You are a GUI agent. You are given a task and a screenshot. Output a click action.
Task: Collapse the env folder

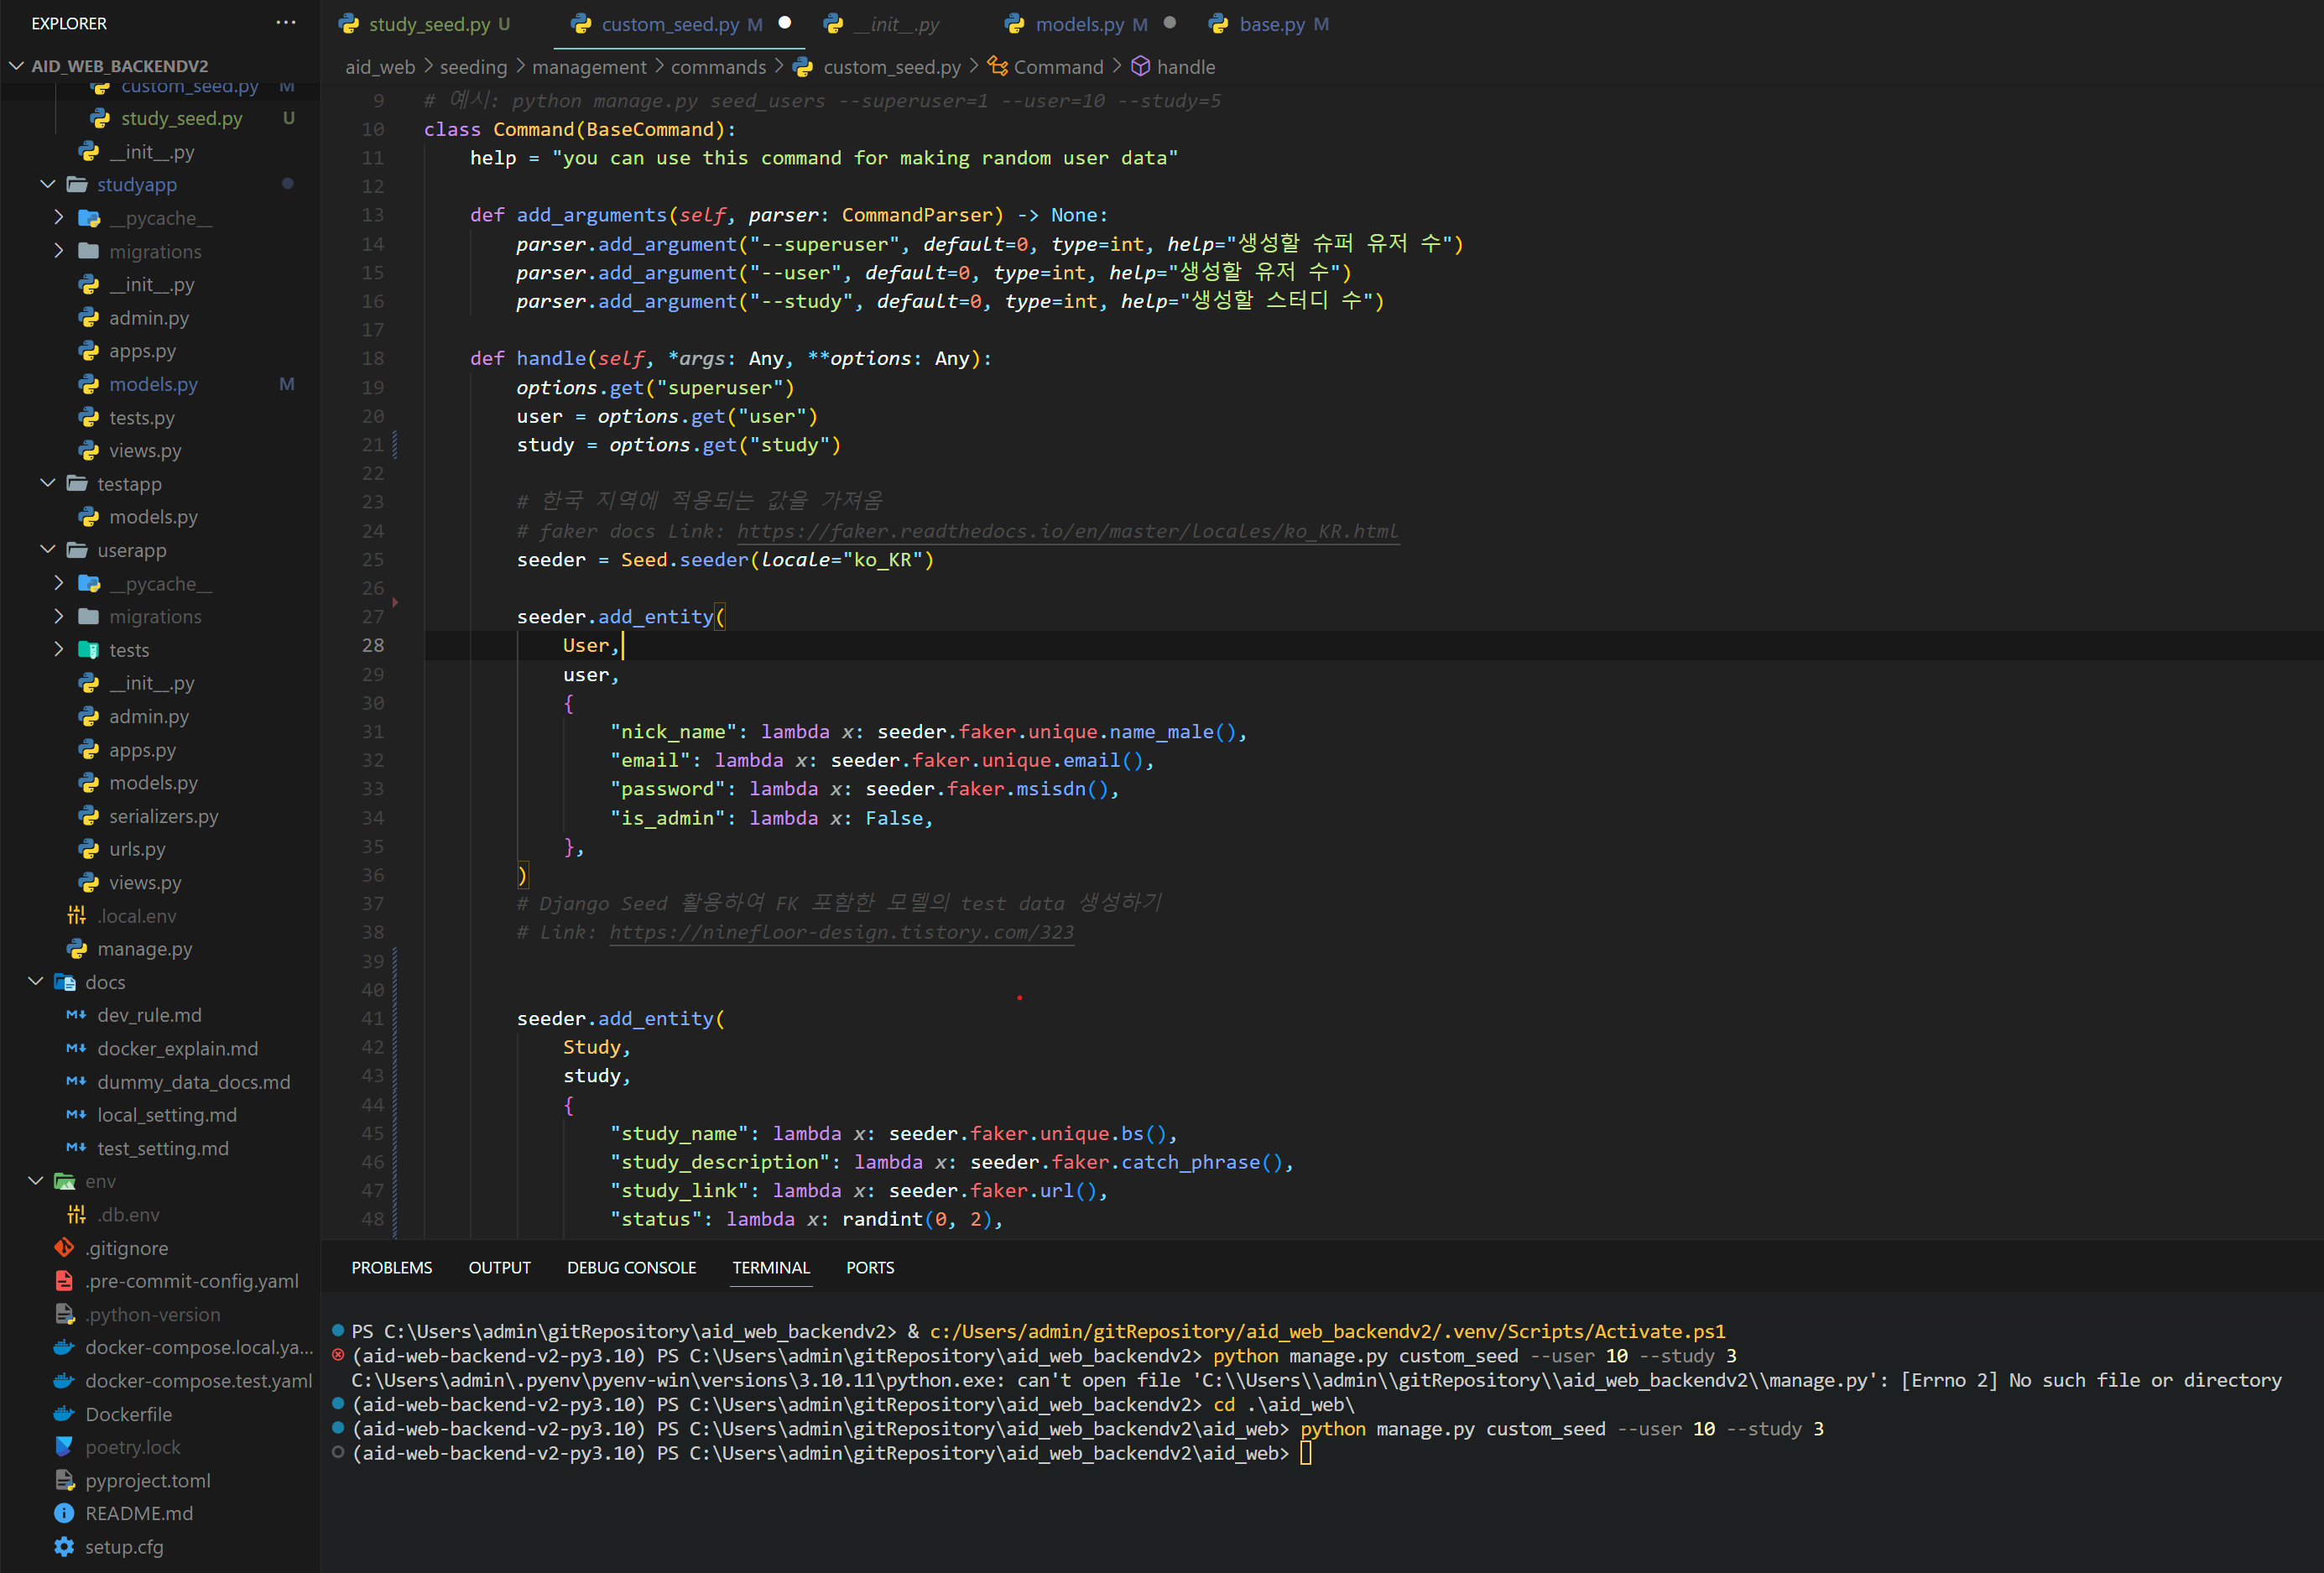tap(37, 1181)
